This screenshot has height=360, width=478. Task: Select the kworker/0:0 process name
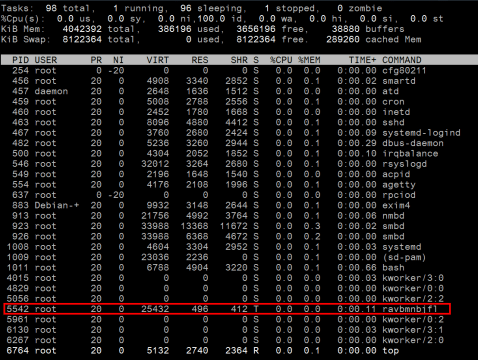tap(413, 288)
